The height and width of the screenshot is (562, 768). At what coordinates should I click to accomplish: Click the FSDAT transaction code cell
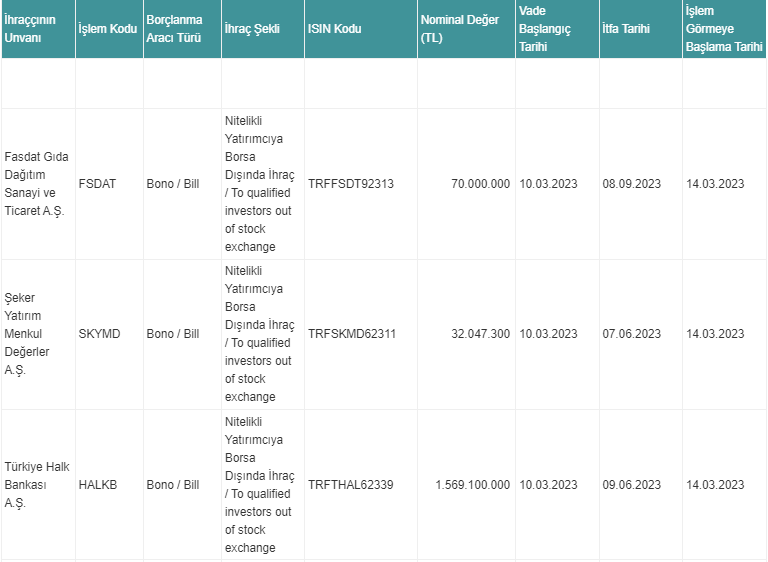coord(97,184)
